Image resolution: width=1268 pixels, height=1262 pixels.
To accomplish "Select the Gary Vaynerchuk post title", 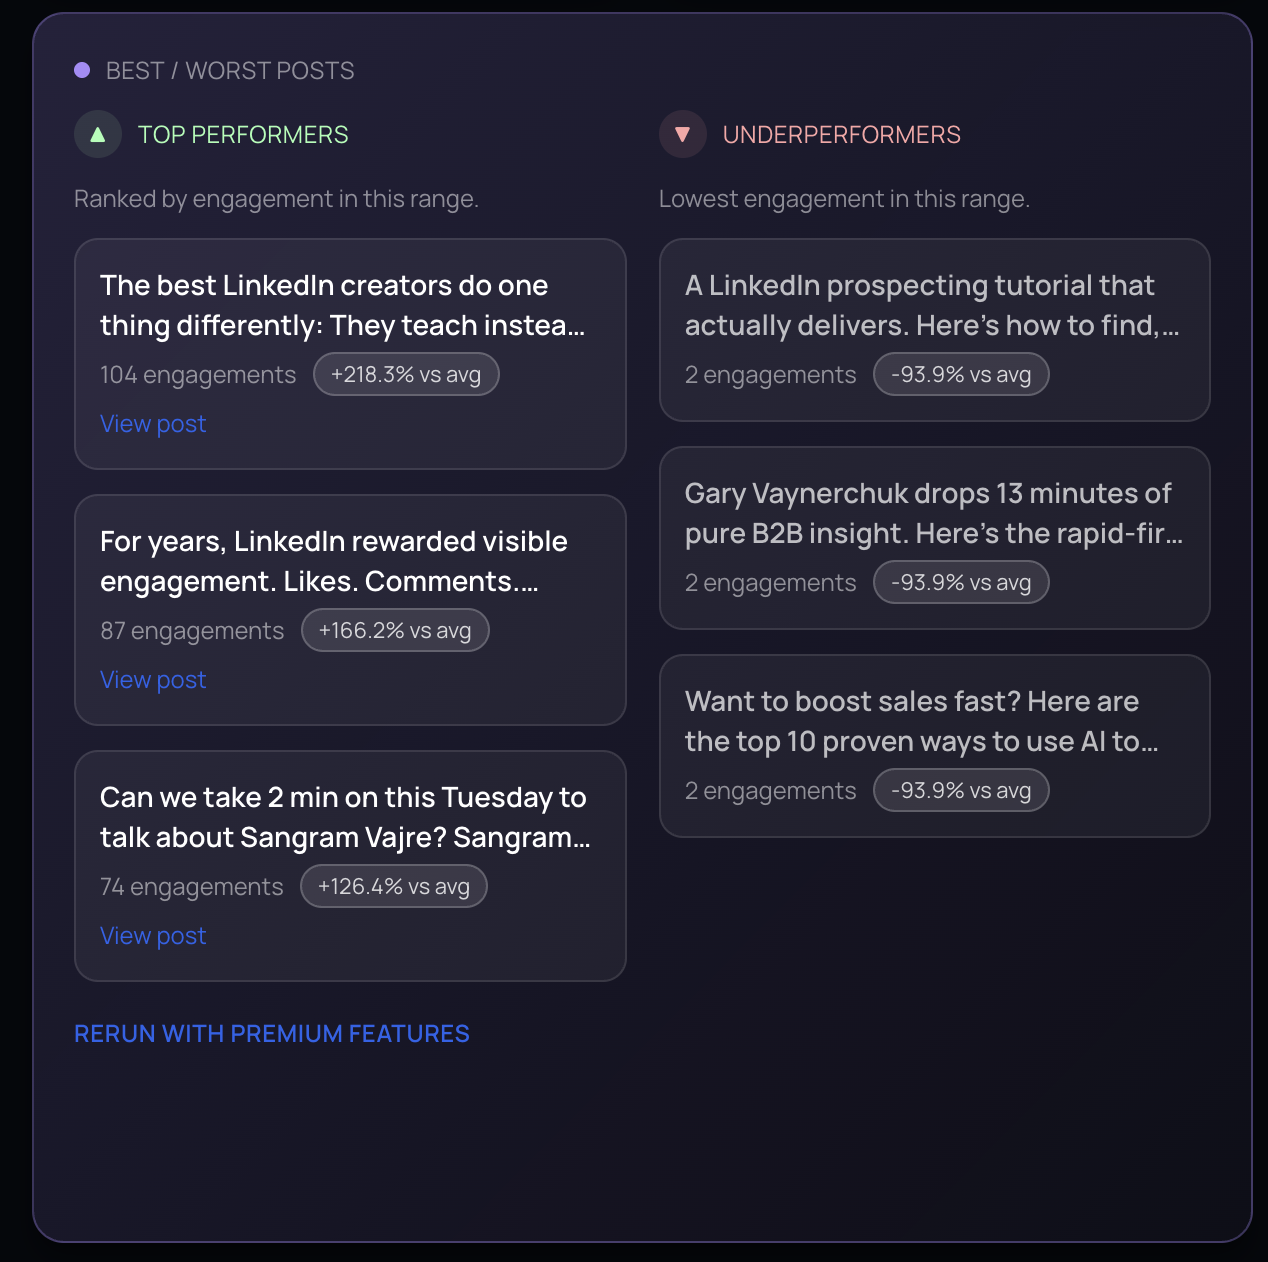I will [x=933, y=514].
